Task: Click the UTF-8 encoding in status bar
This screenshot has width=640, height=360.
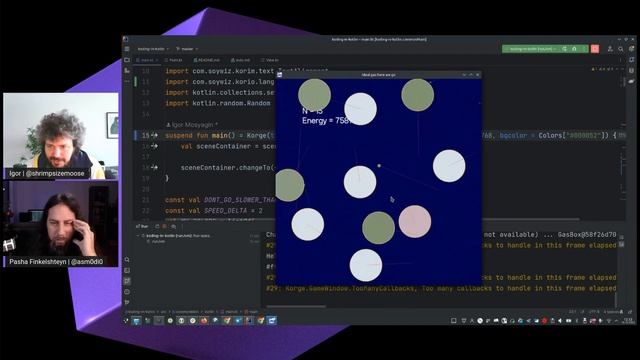Action: click(x=595, y=312)
